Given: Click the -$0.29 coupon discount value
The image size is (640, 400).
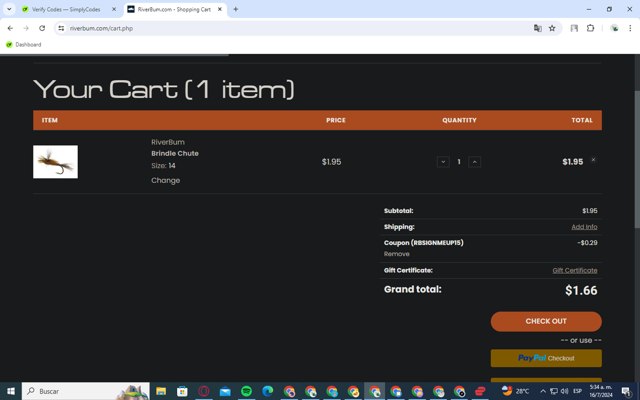Looking at the screenshot, I should 587,243.
